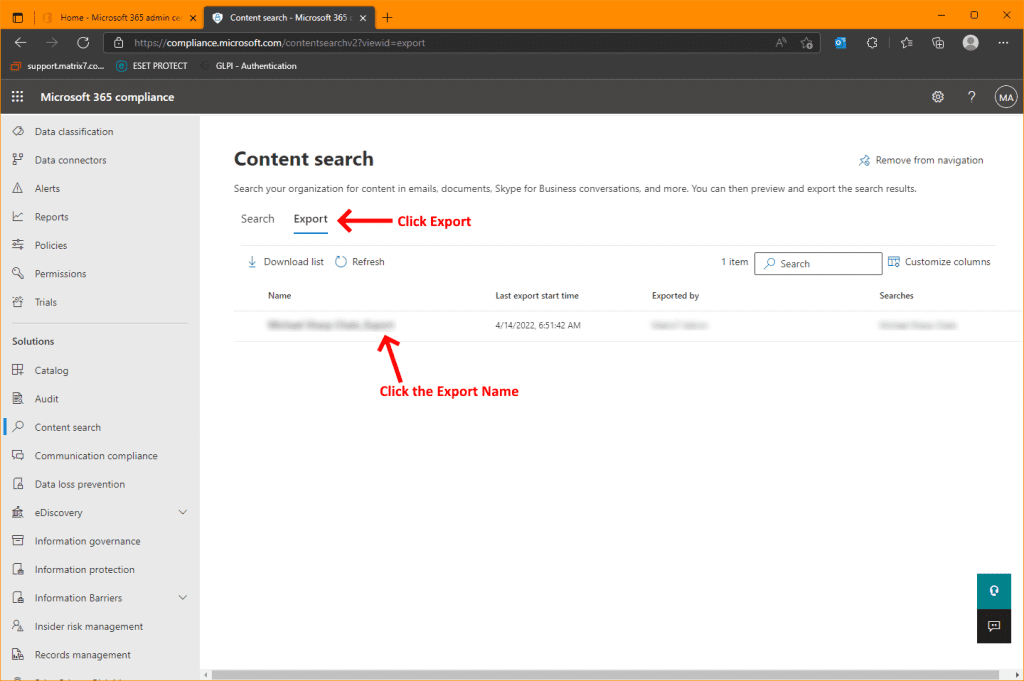Click Download list button
This screenshot has height=681, width=1024.
(x=285, y=262)
